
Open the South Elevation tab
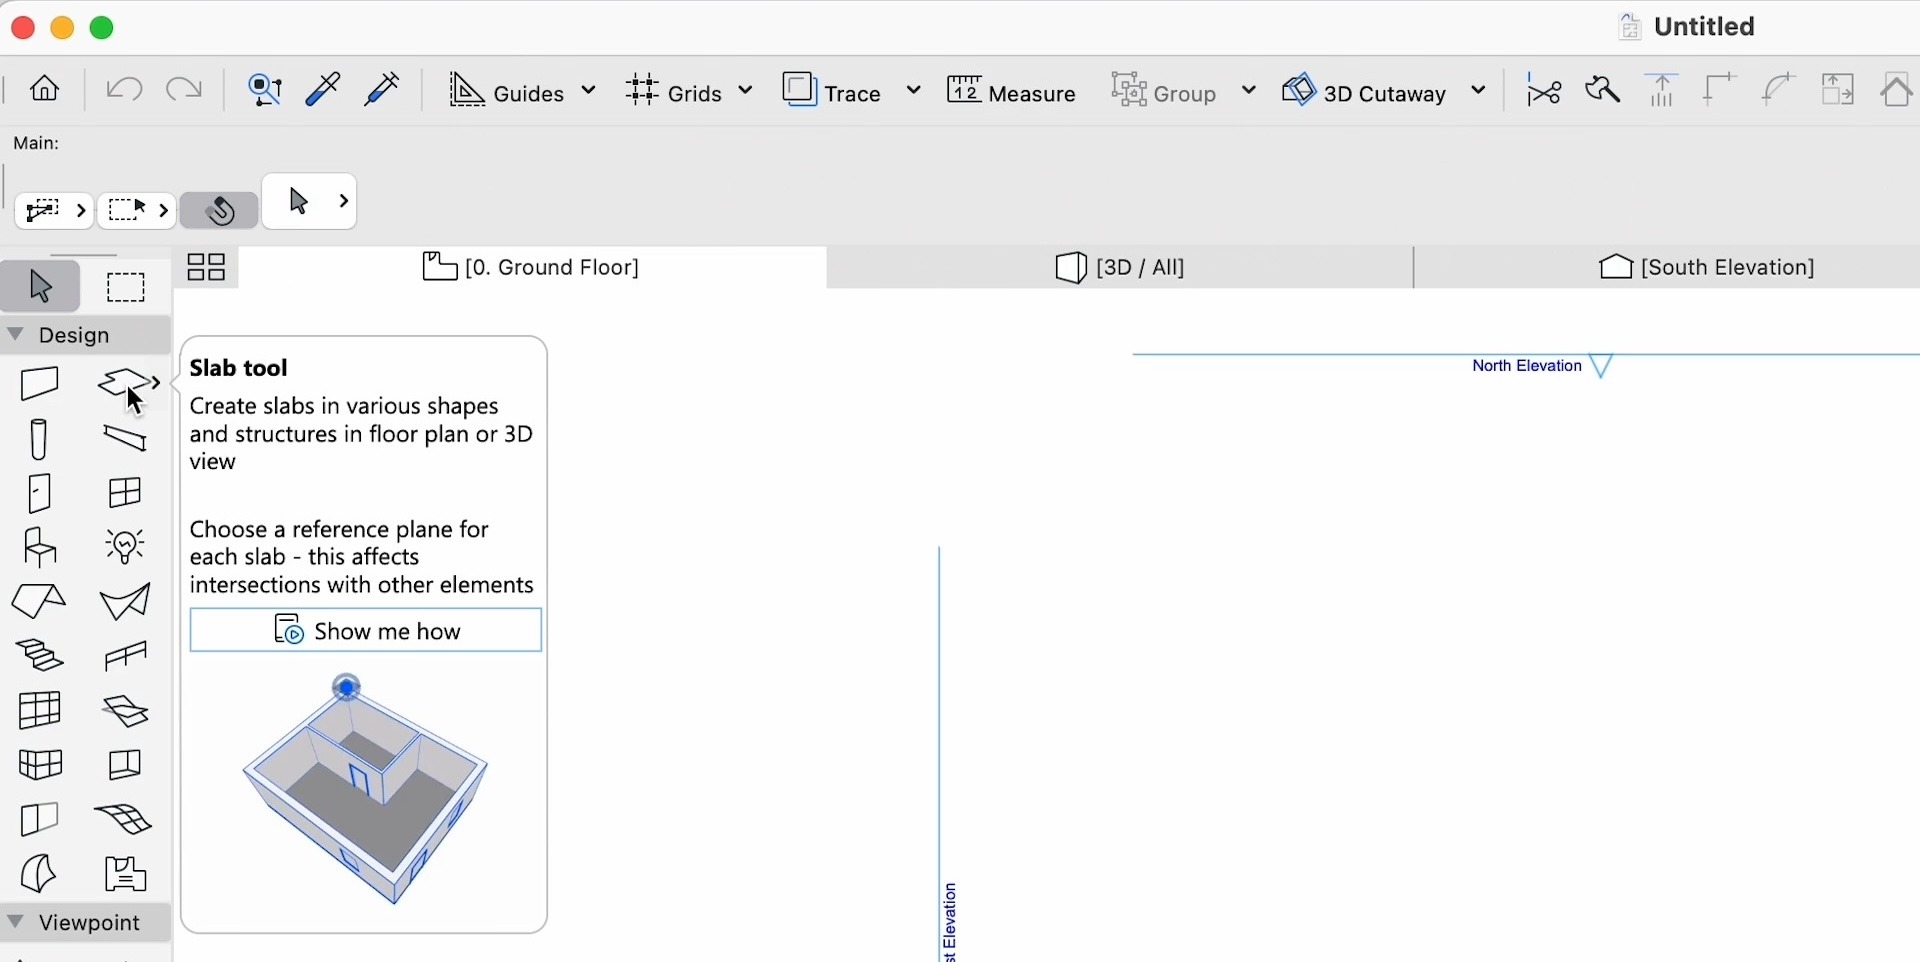tap(1708, 268)
